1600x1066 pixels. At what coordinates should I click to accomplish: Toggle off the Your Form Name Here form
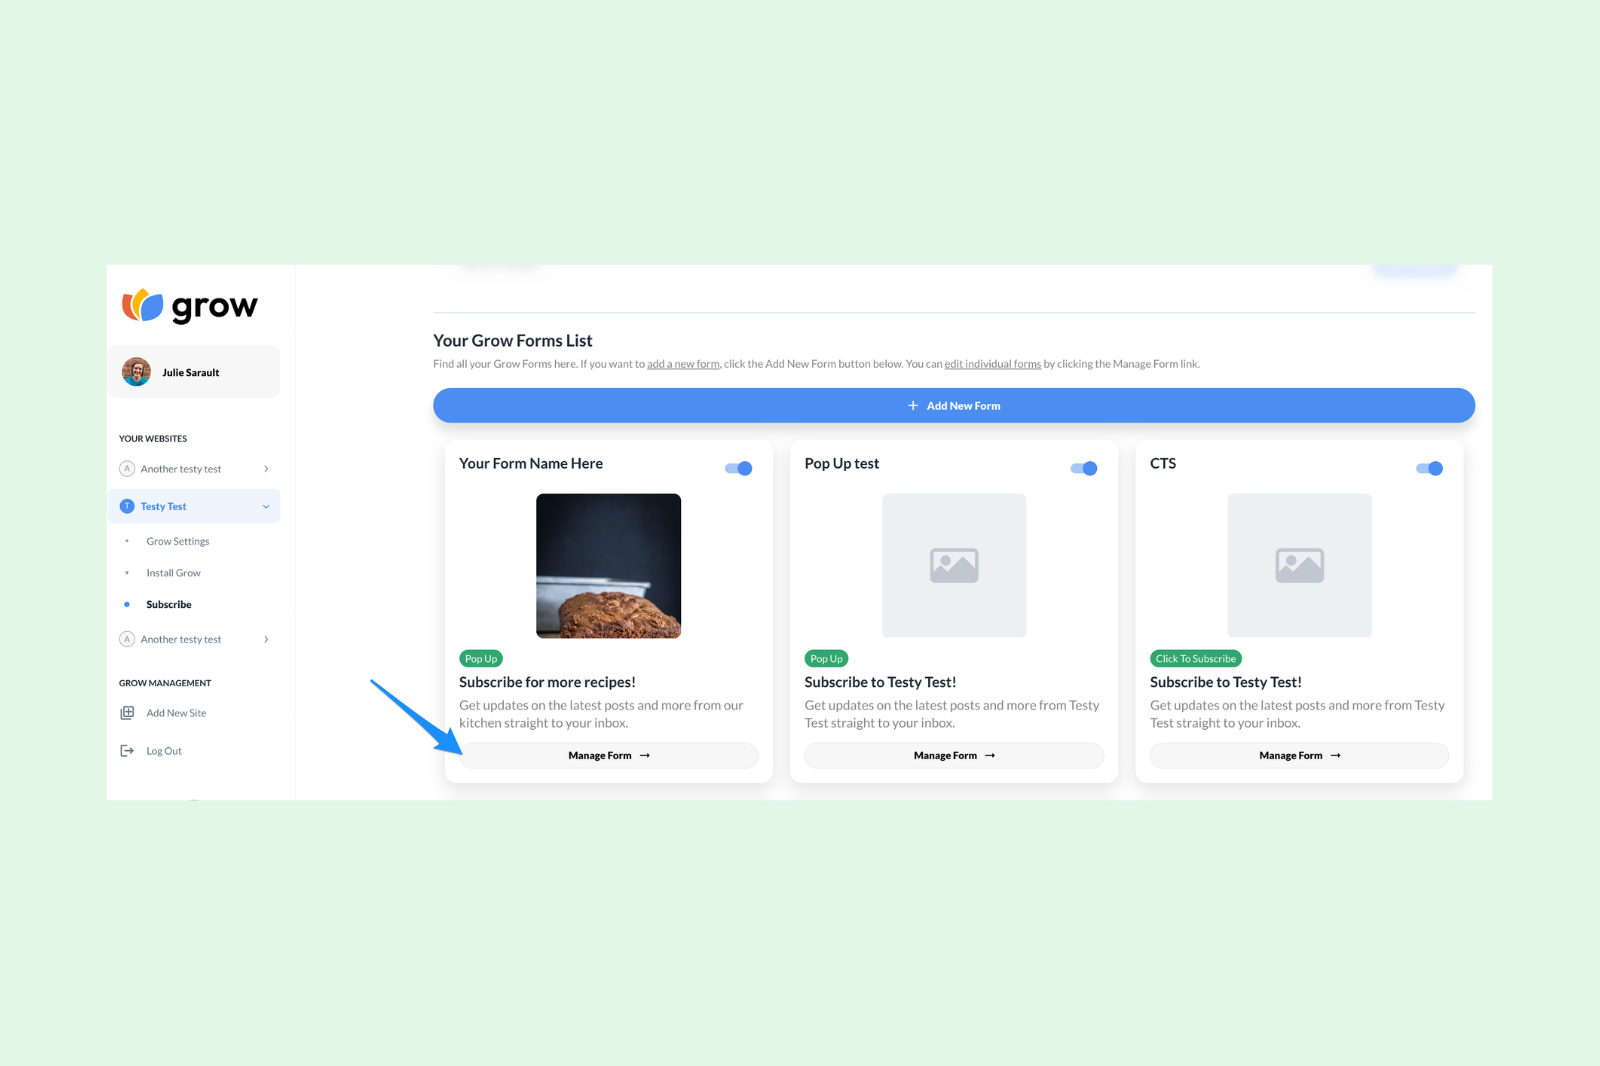click(739, 468)
